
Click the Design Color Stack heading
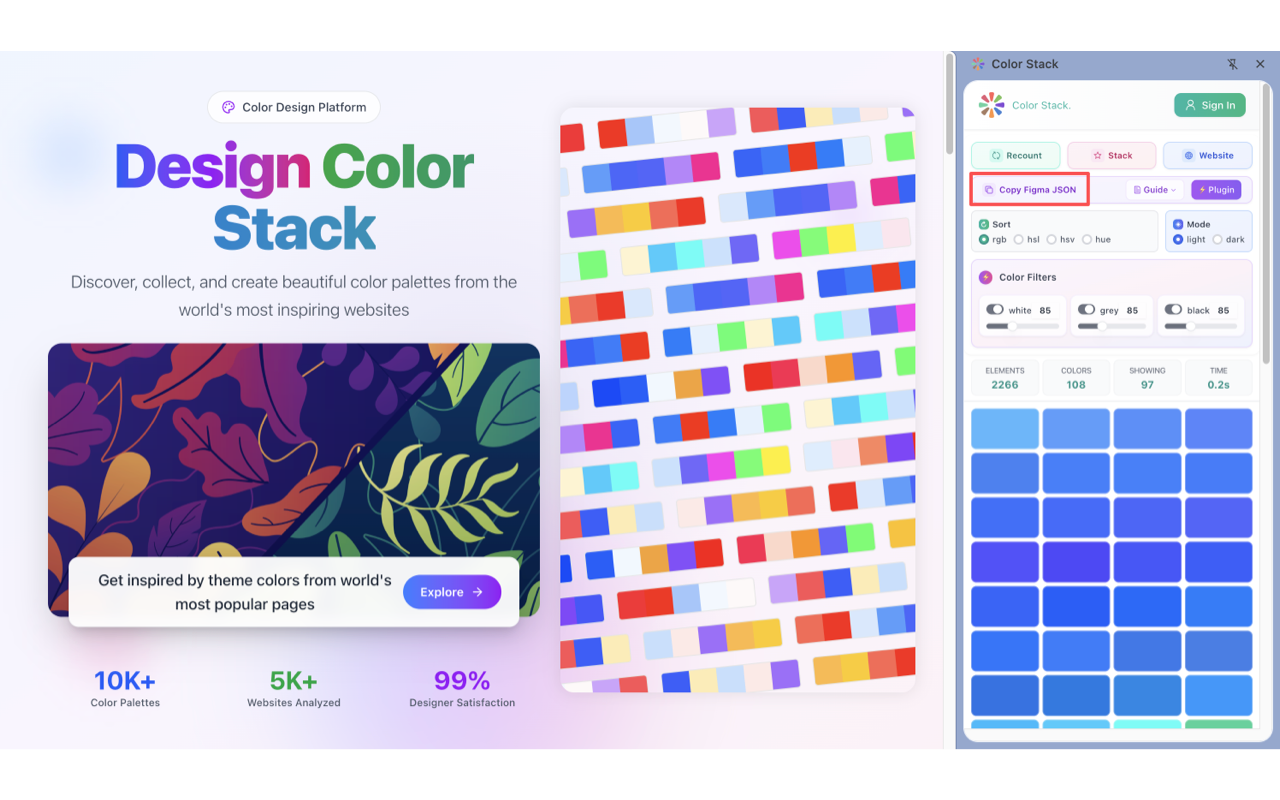point(294,196)
